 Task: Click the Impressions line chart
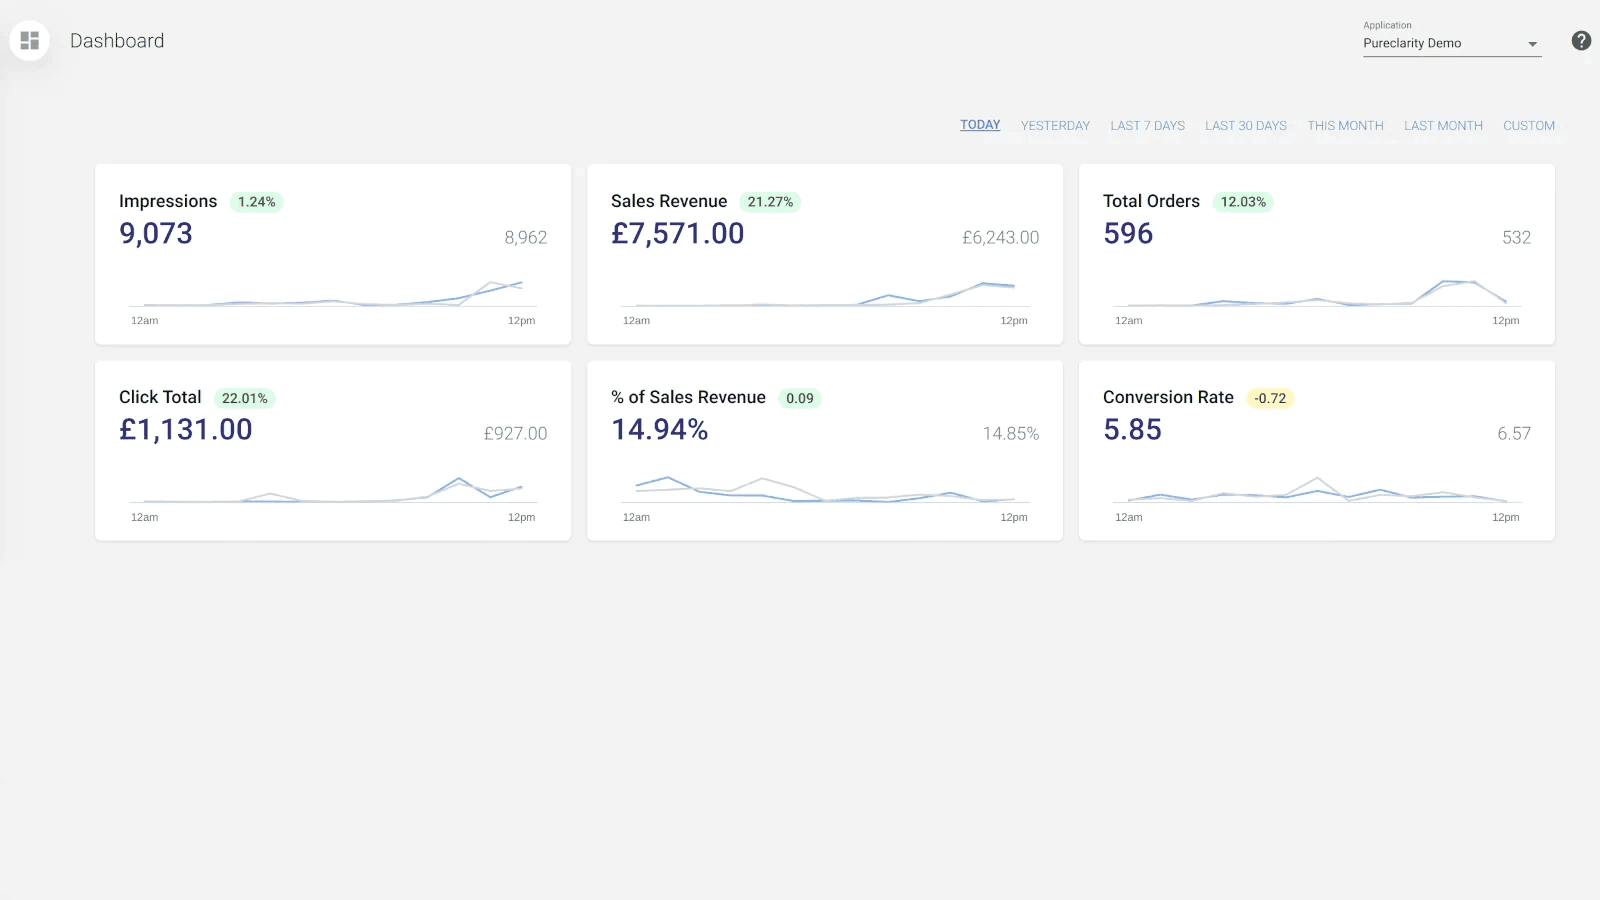[332, 295]
